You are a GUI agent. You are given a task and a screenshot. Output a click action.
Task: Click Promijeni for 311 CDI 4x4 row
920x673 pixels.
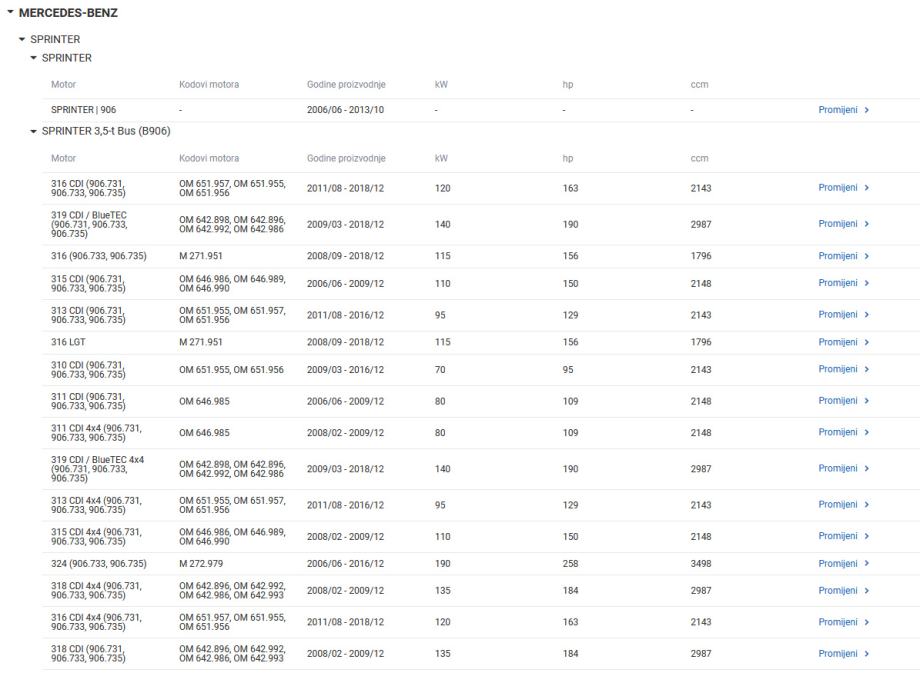click(843, 432)
